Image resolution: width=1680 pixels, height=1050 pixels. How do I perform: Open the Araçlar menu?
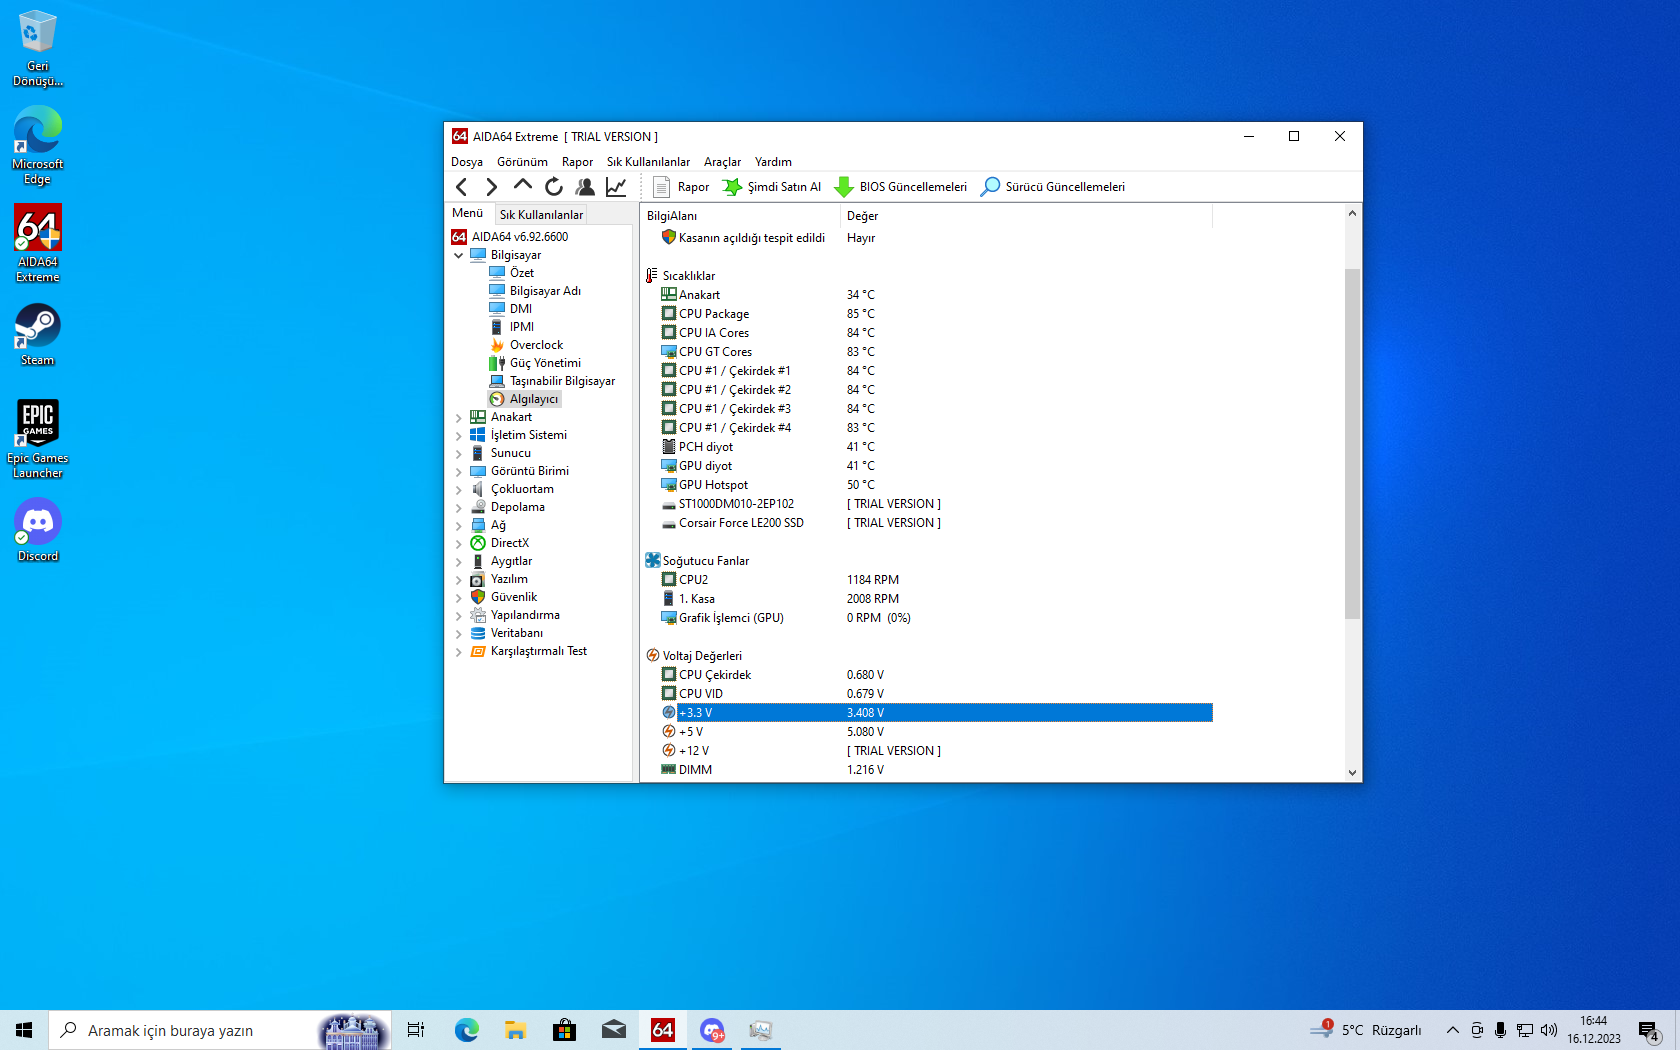coord(722,162)
